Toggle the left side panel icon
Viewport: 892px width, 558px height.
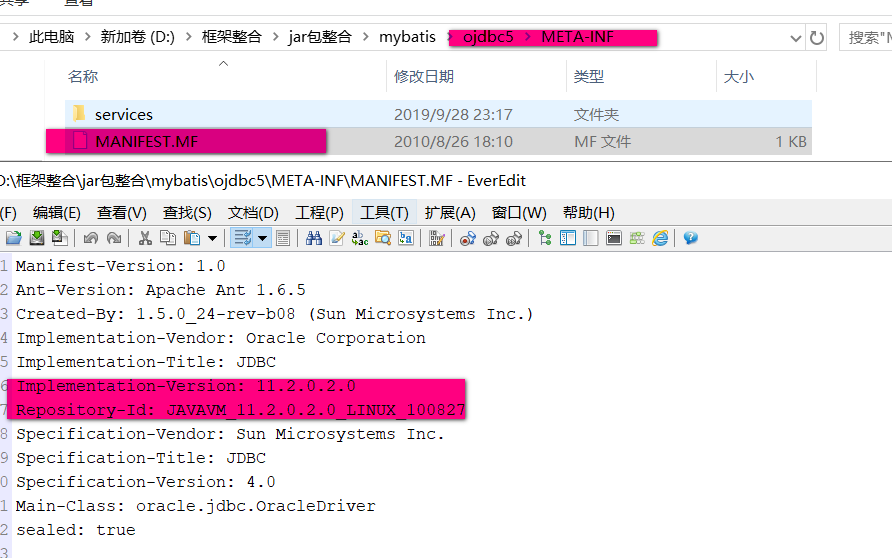pos(568,238)
